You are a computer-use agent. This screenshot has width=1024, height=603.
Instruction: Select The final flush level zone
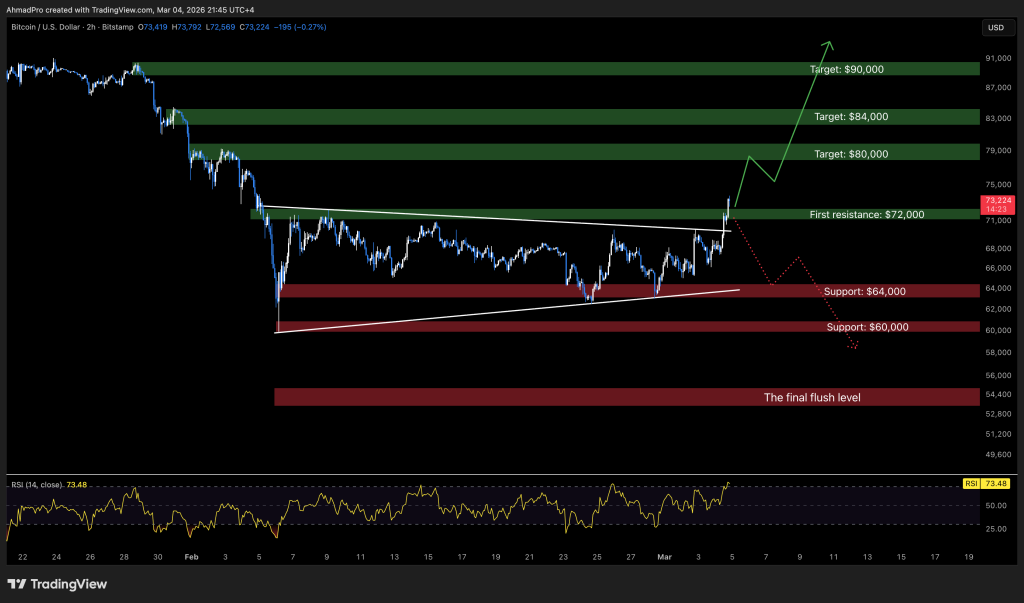(813, 397)
